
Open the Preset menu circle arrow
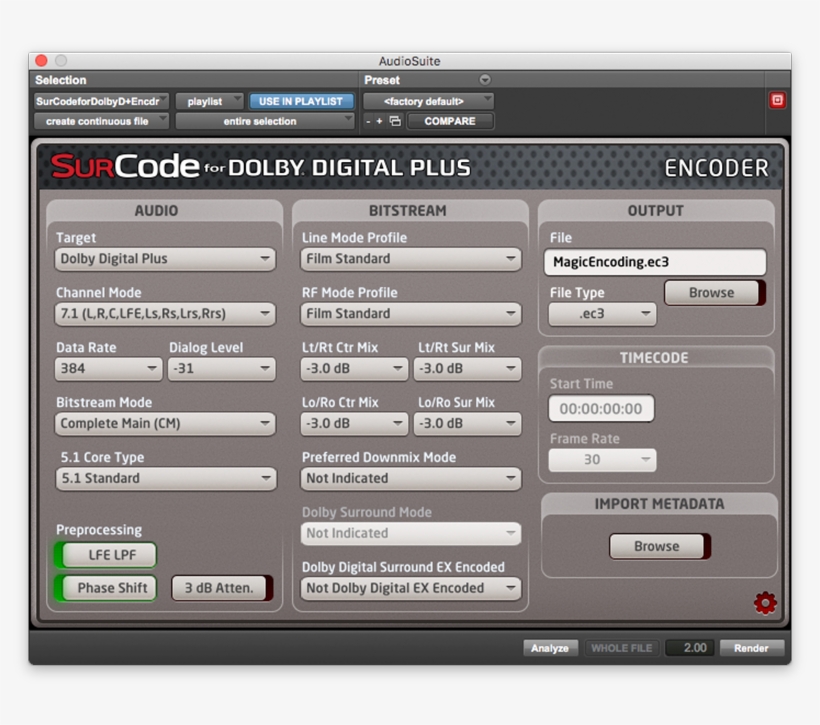(x=485, y=80)
